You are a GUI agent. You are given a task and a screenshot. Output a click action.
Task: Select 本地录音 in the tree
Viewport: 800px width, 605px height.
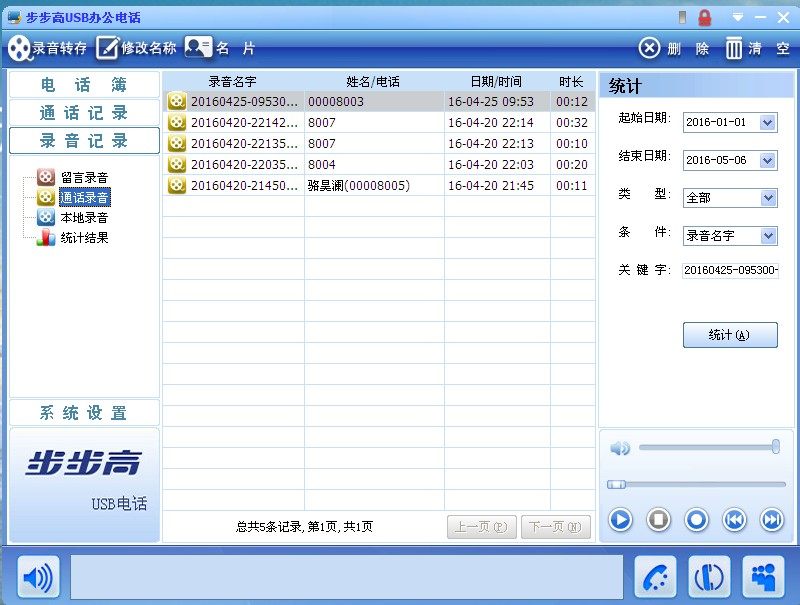(x=84, y=217)
